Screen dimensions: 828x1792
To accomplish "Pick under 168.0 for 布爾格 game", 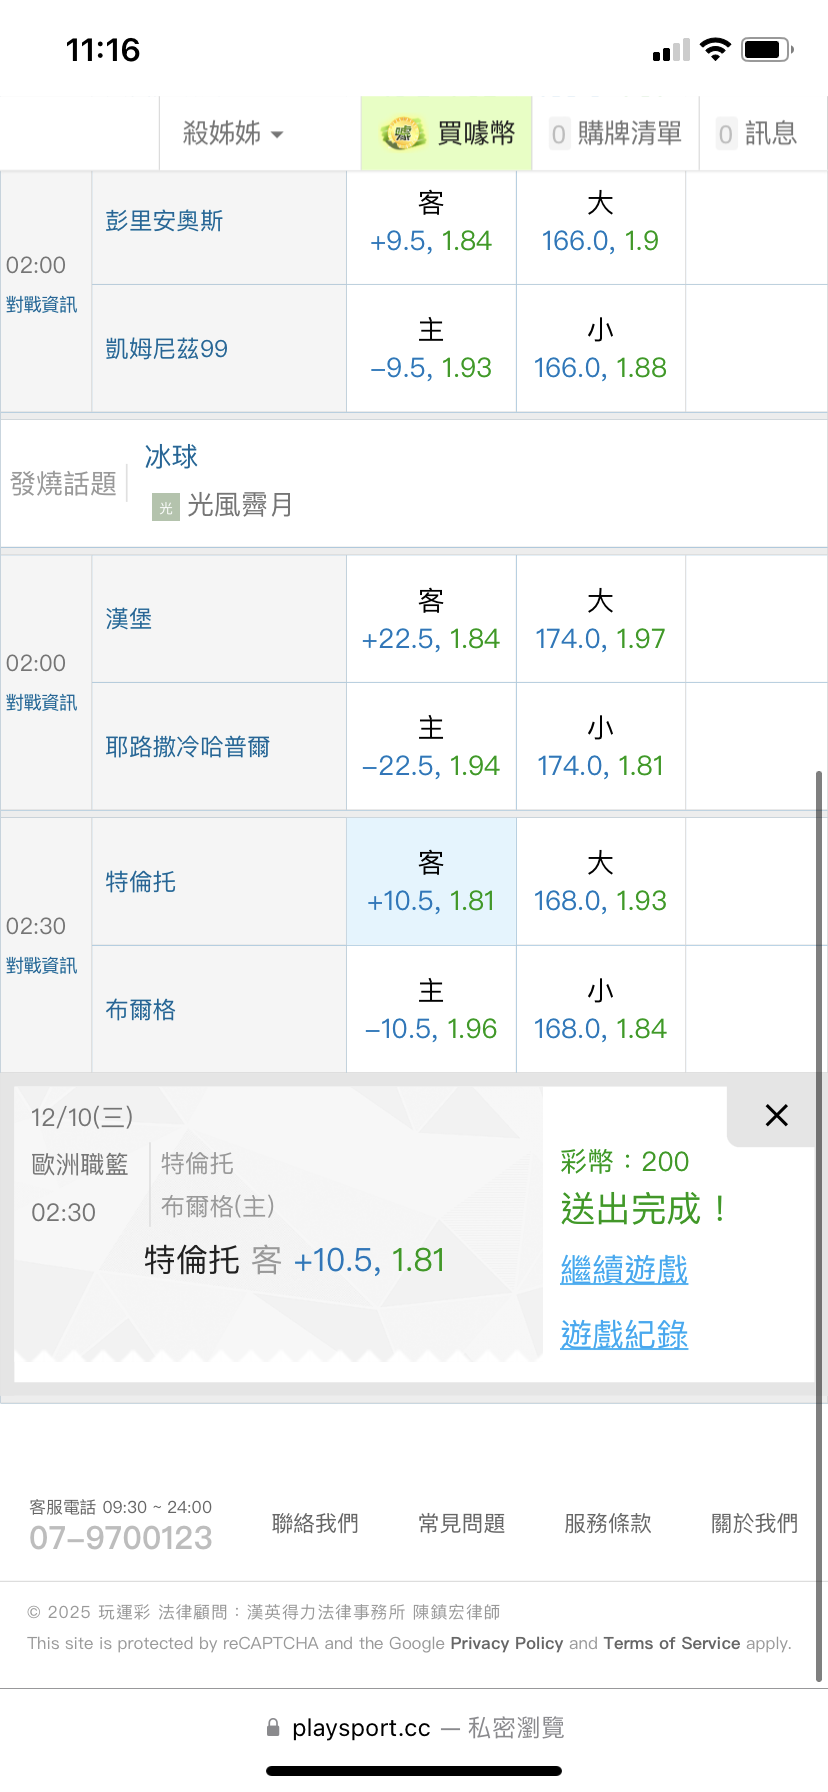I will (x=600, y=1009).
